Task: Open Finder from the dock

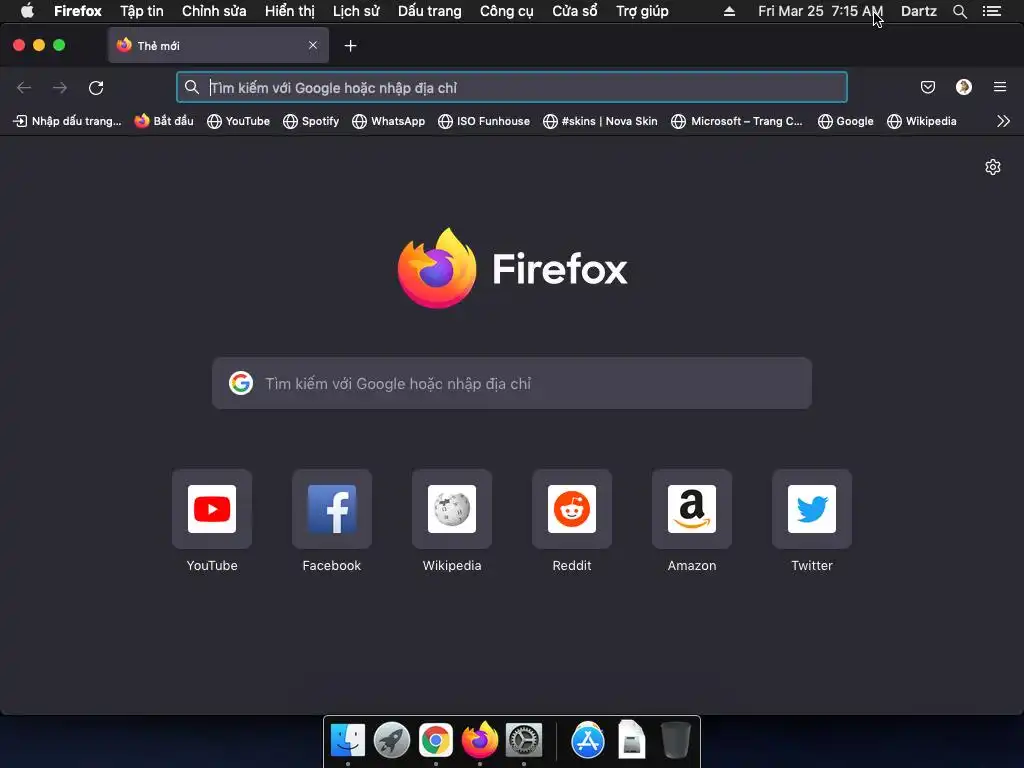Action: click(347, 740)
